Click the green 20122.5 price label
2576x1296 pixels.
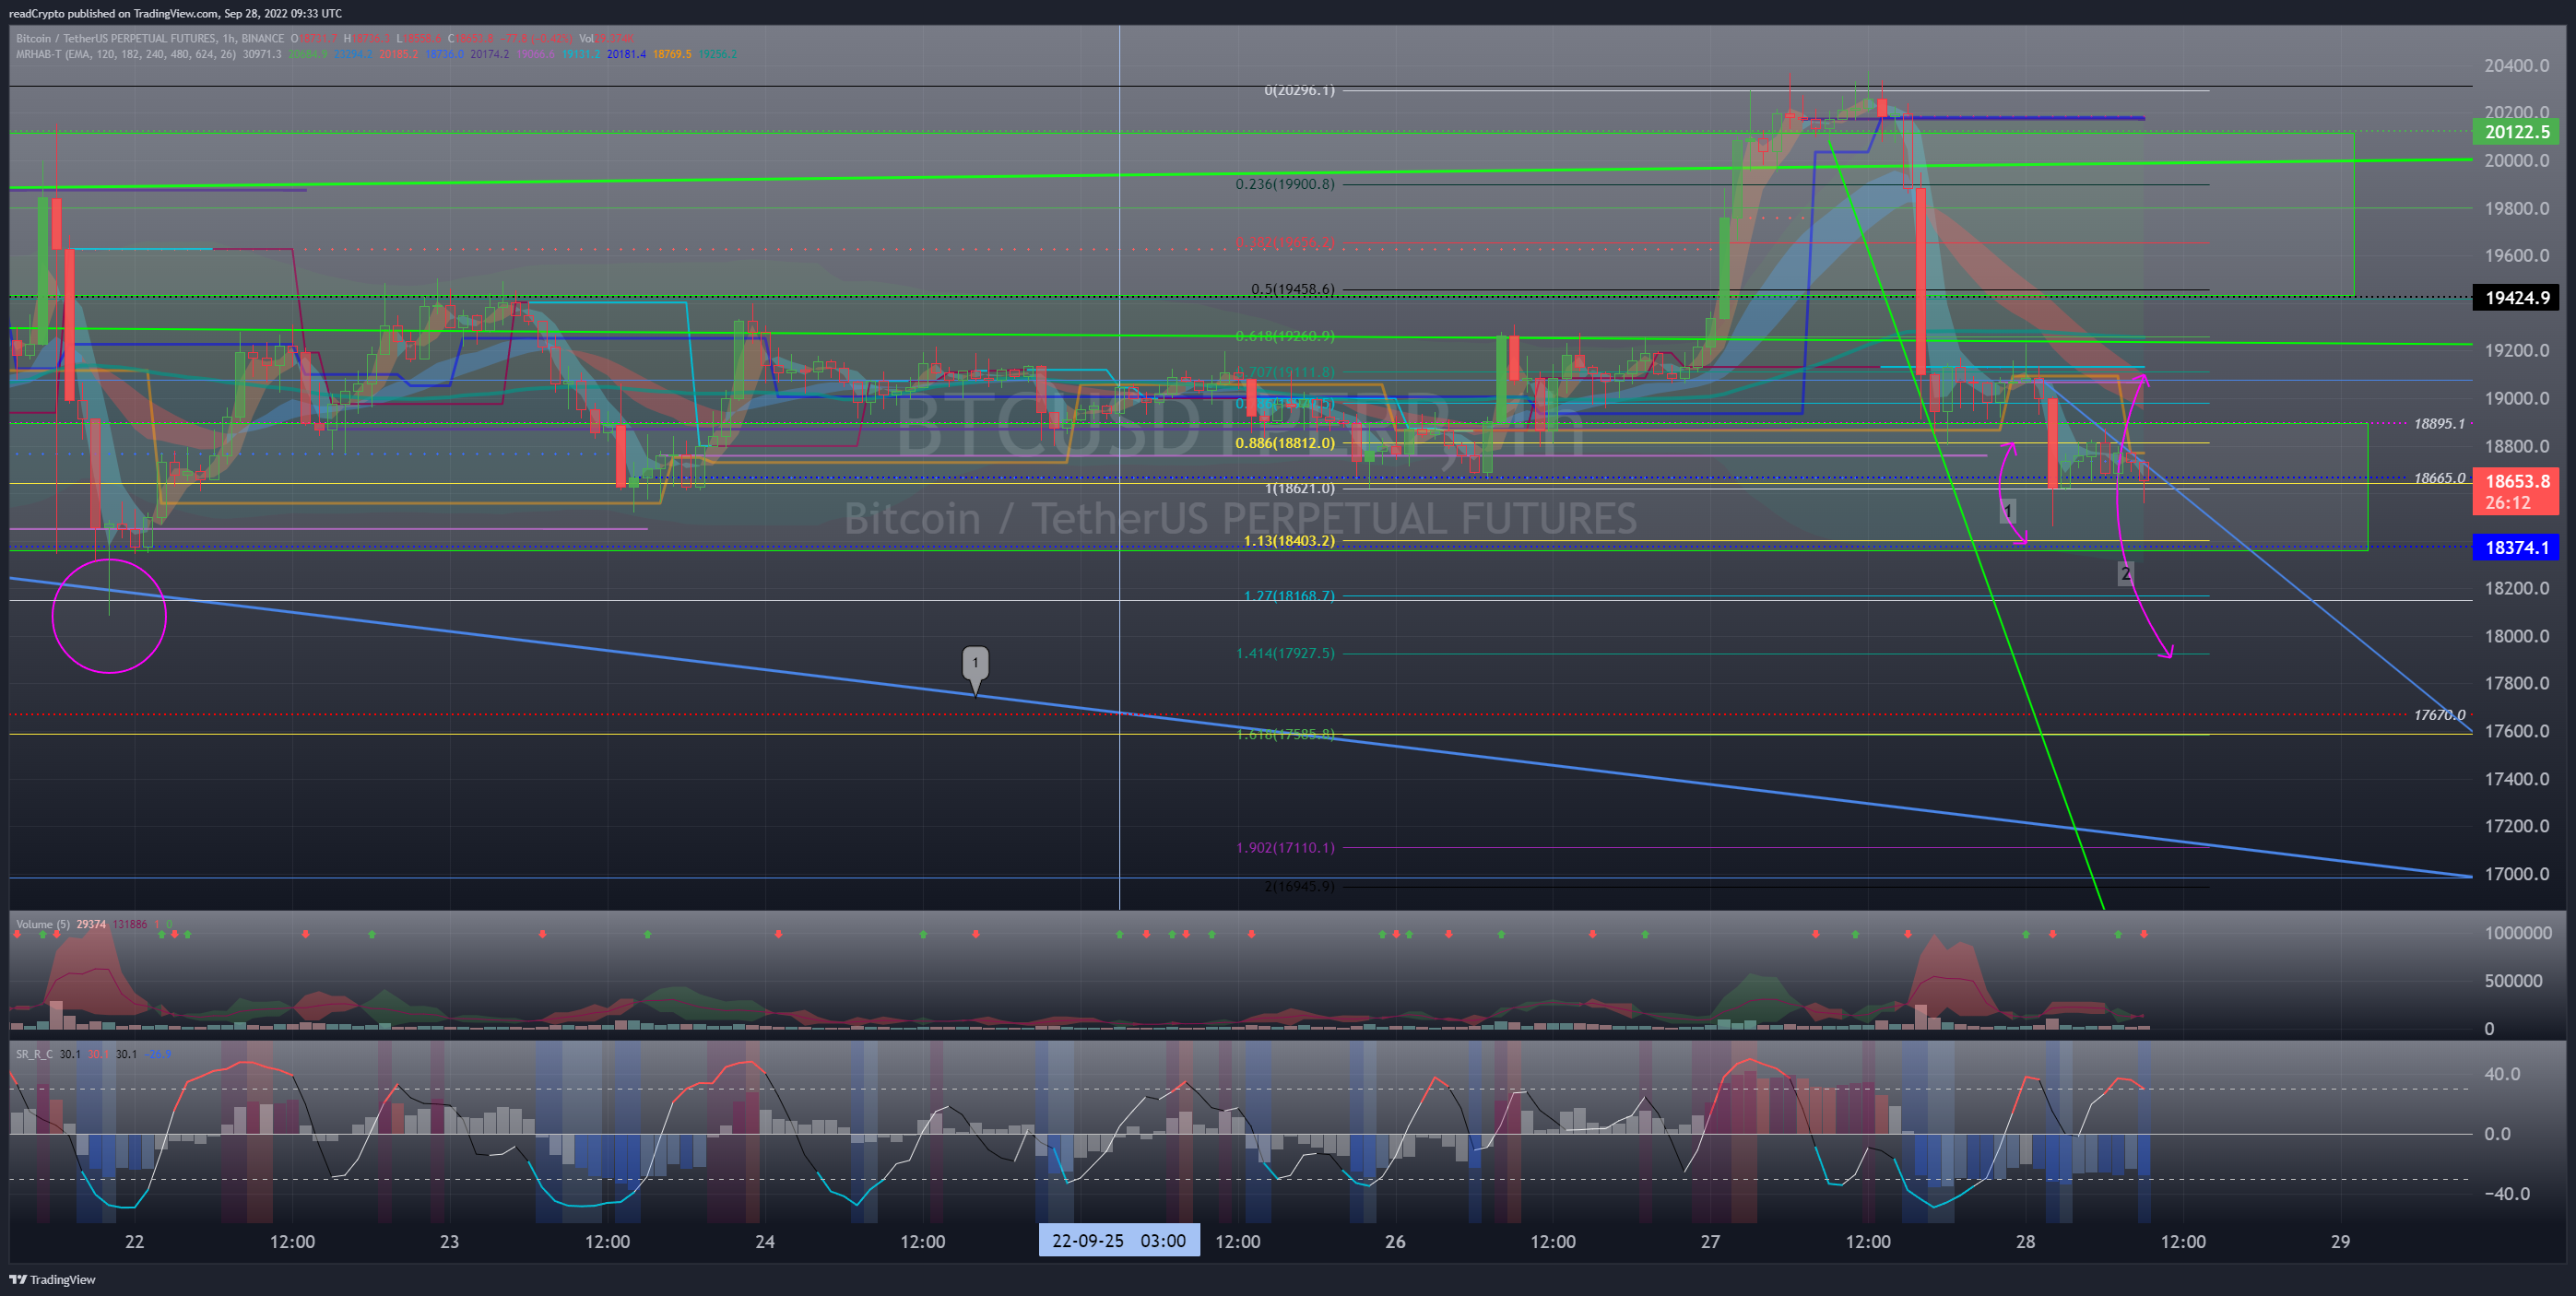point(2516,132)
